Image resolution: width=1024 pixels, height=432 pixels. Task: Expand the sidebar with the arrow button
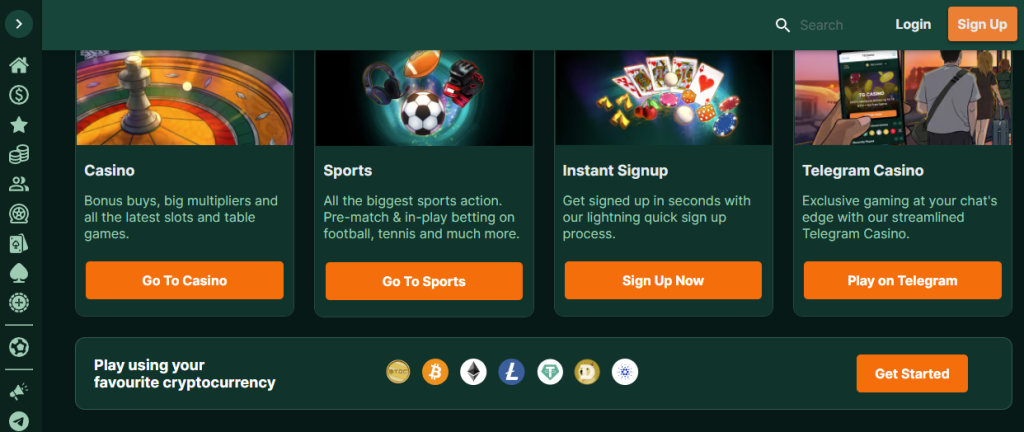(19, 24)
